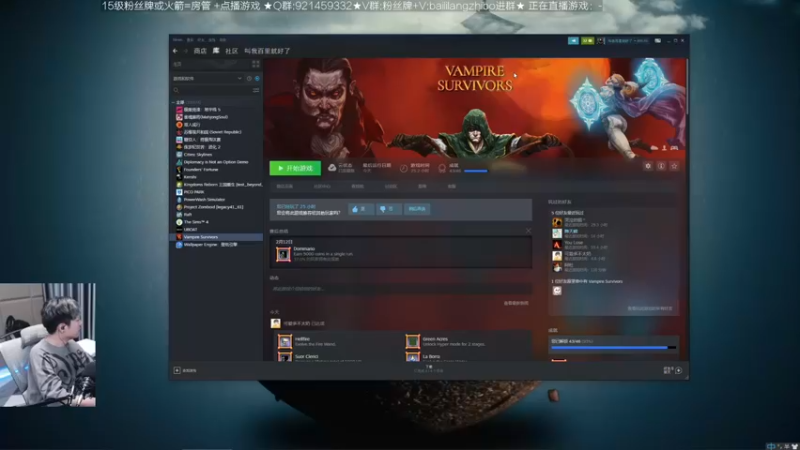This screenshot has width=800, height=450.
Task: Open the Steam menu in menu bar
Action: (178, 40)
